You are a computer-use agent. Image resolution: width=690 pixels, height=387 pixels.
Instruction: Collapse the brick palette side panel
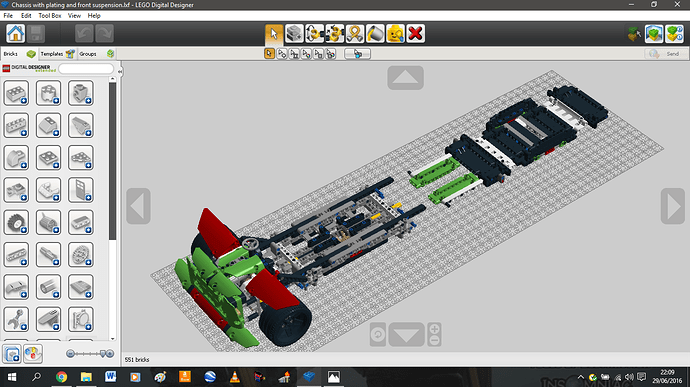[120, 71]
